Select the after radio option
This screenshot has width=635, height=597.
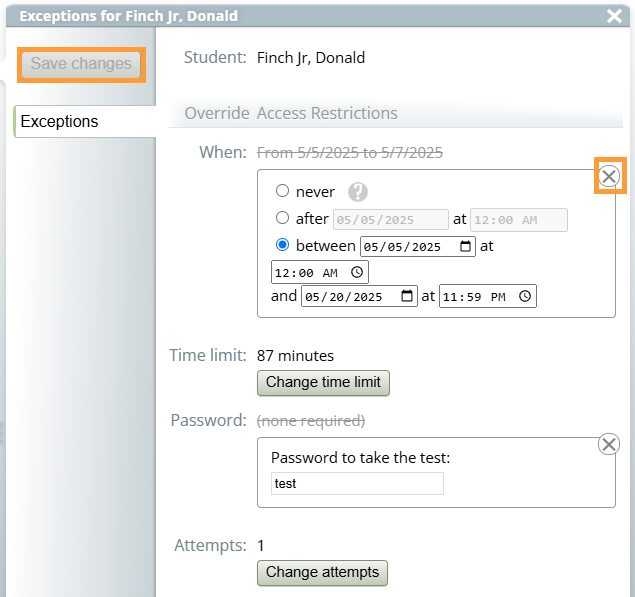coord(282,218)
